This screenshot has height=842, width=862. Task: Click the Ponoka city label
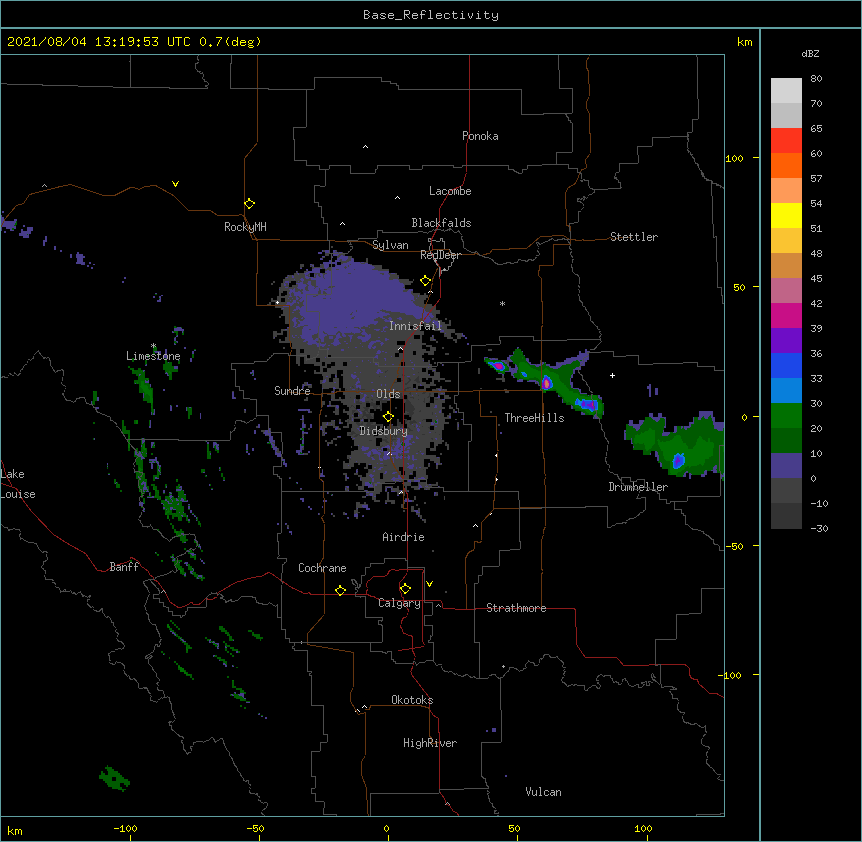click(x=480, y=136)
